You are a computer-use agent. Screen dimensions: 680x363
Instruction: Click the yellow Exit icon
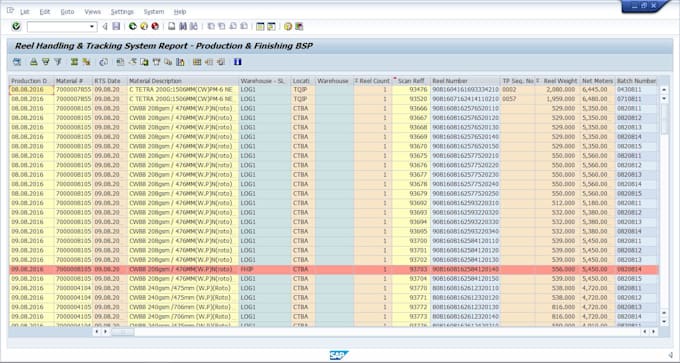click(x=144, y=26)
